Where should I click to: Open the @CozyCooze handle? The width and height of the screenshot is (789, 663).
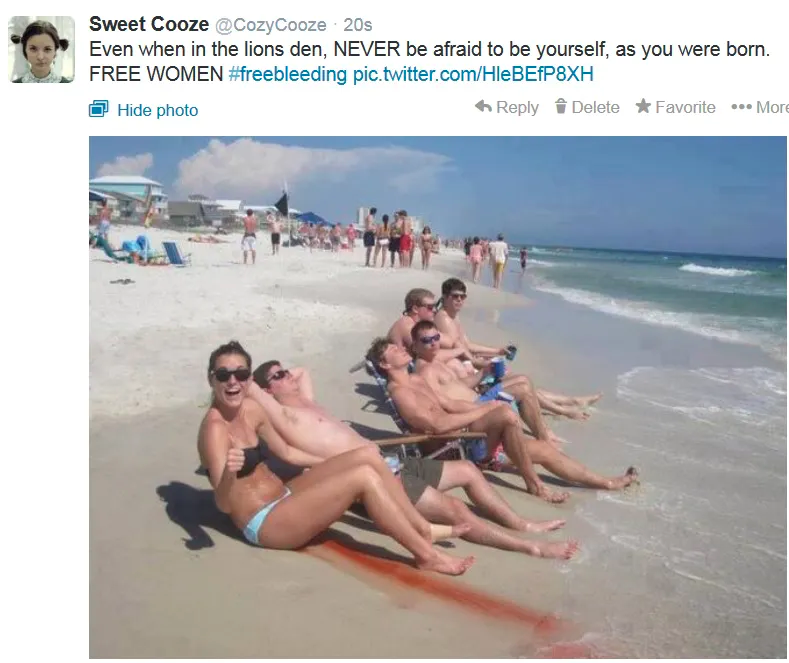click(271, 25)
